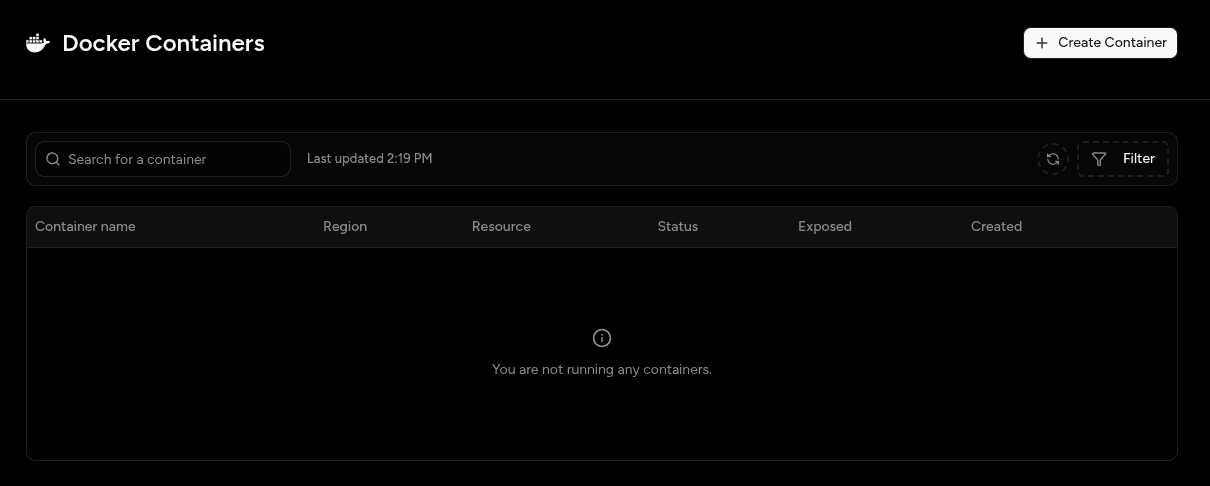Click the Status column header

678,226
